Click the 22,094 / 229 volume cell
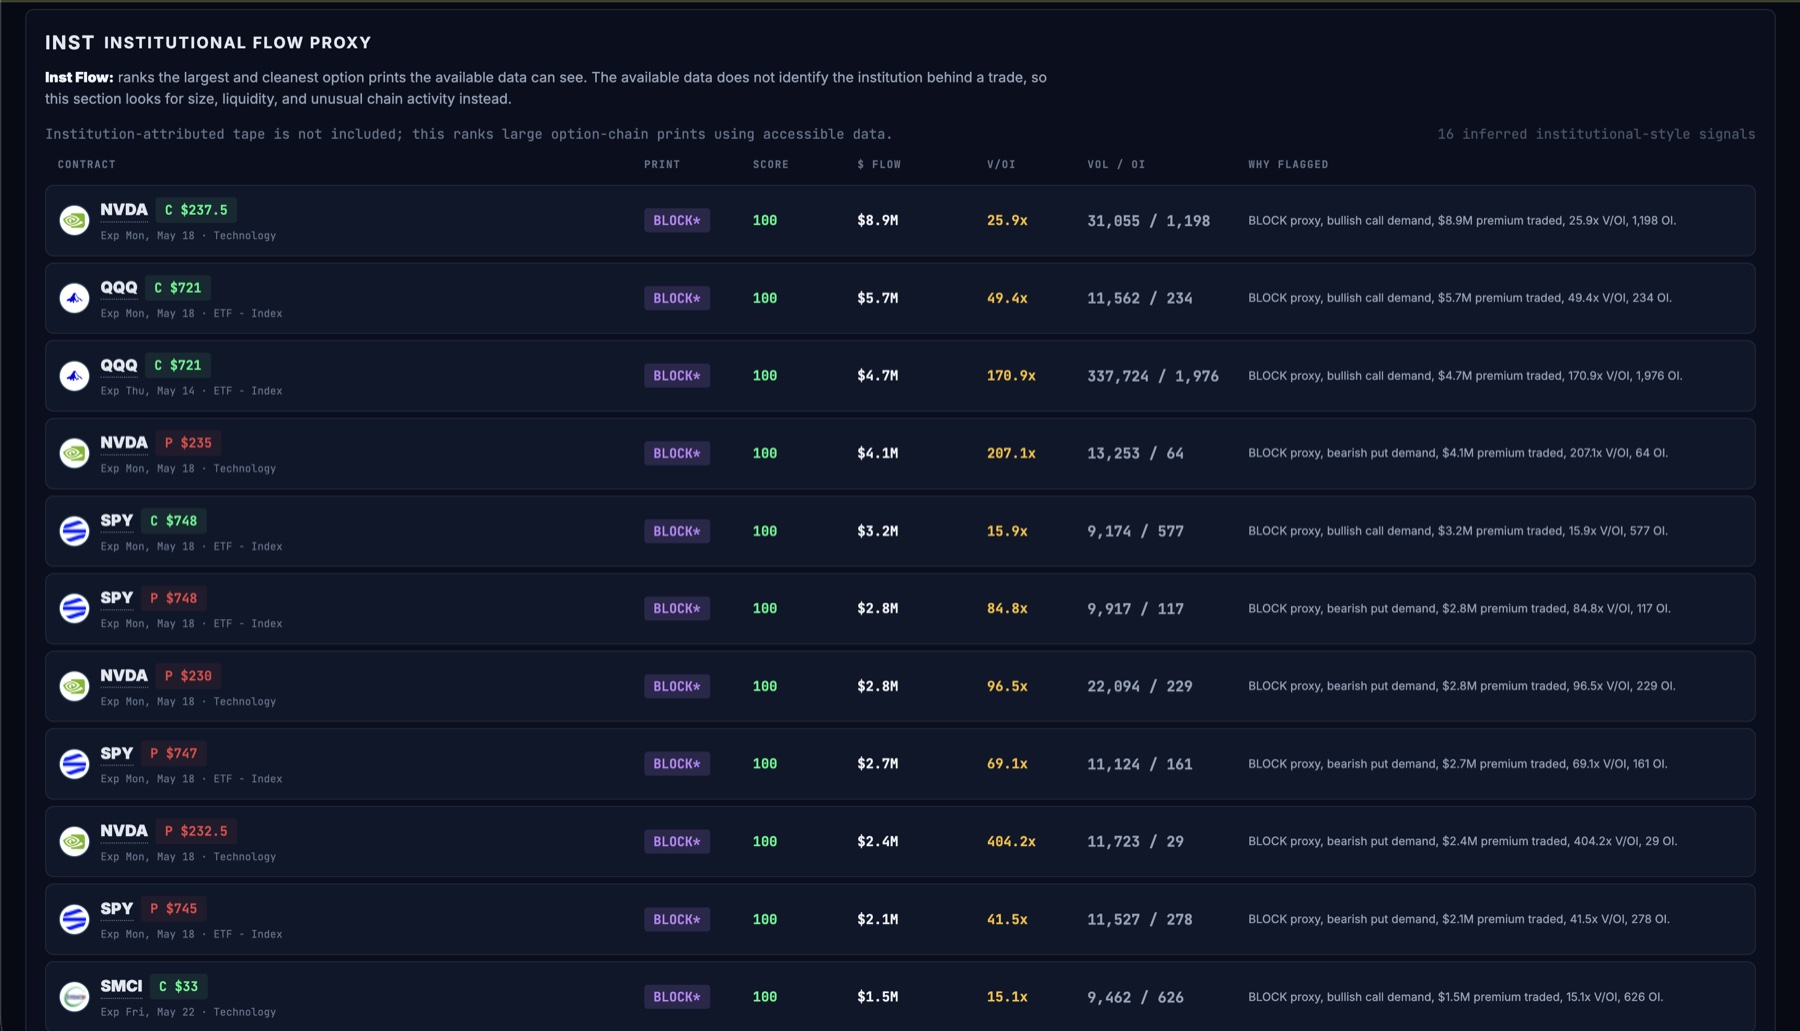The width and height of the screenshot is (1800, 1031). point(1140,686)
